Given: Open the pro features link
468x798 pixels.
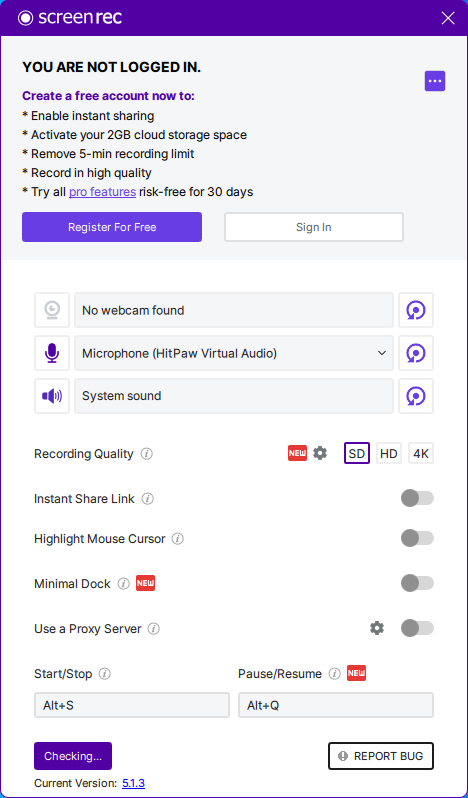Looking at the screenshot, I should pos(102,192).
